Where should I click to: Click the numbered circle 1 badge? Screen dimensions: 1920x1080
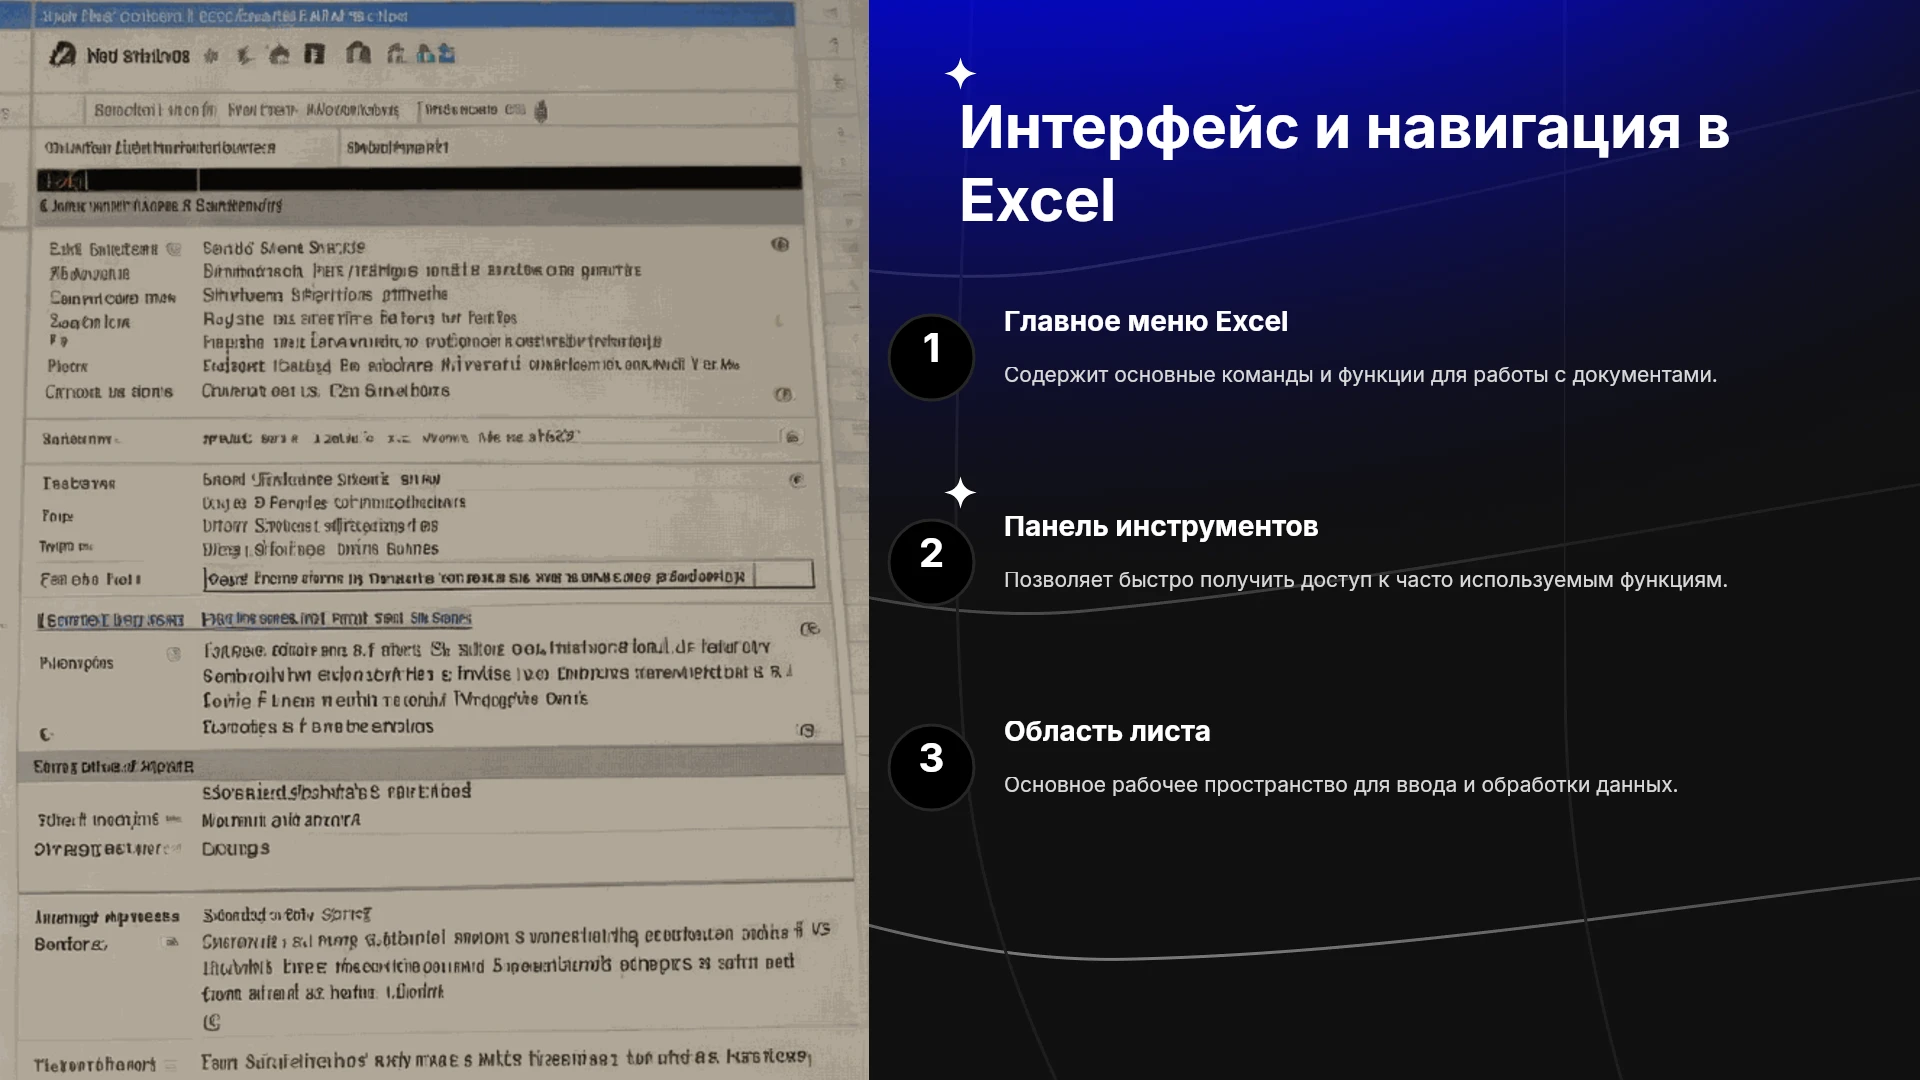coord(931,357)
